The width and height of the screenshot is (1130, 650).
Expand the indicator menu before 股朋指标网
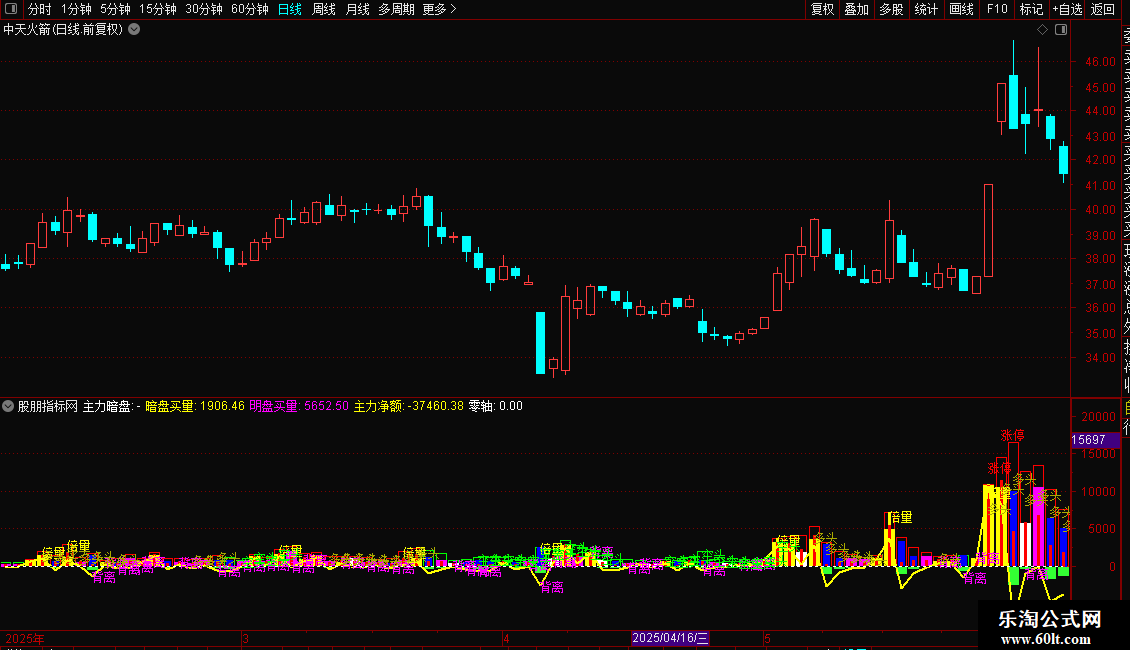pos(8,406)
